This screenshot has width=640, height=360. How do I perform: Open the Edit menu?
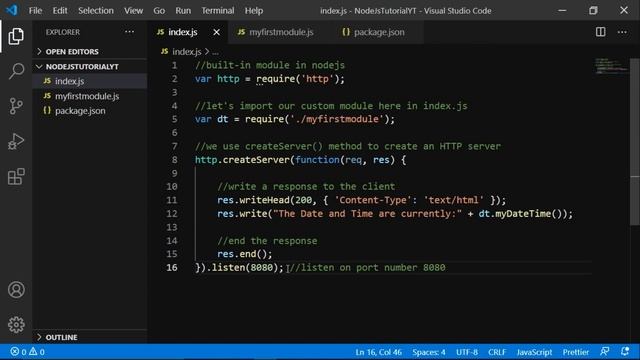point(60,11)
